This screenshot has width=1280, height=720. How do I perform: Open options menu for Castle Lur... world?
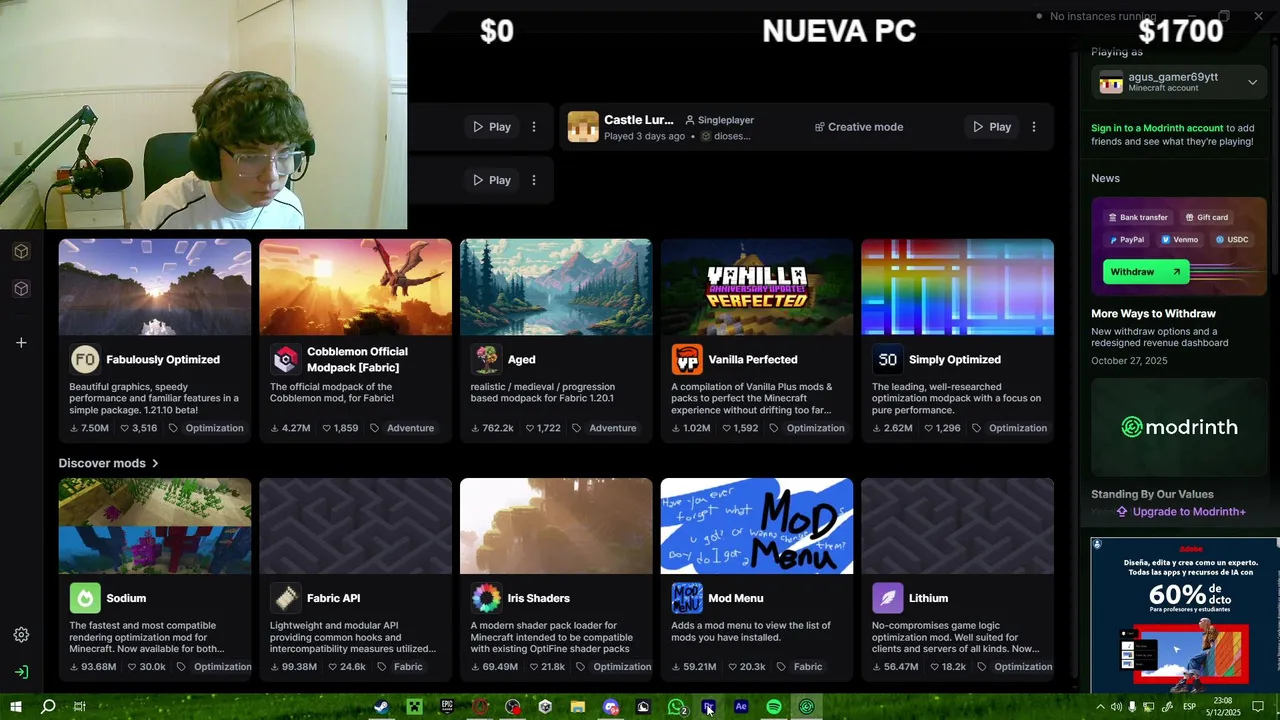(x=1034, y=127)
